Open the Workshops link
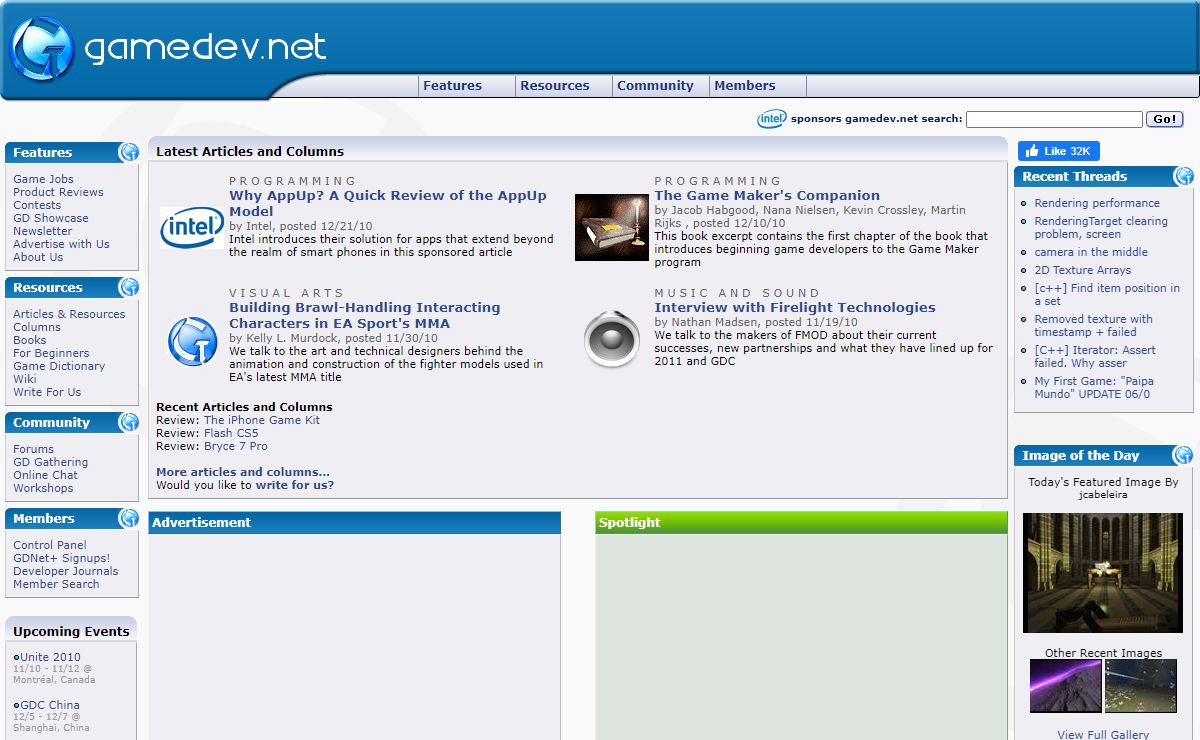The height and width of the screenshot is (740, 1200). [x=43, y=488]
